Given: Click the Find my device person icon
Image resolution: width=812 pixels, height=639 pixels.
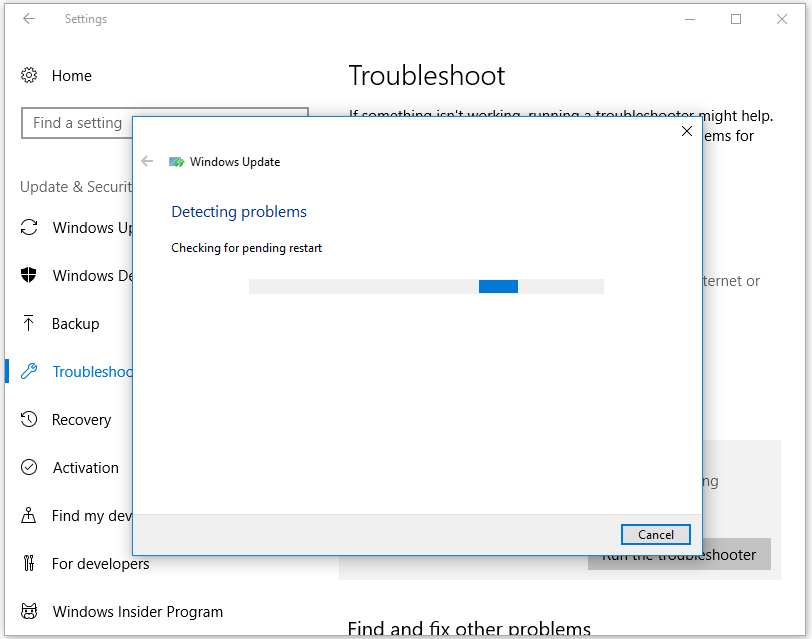Looking at the screenshot, I should 28,515.
